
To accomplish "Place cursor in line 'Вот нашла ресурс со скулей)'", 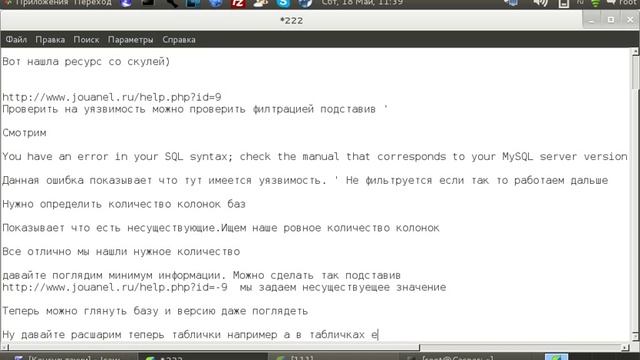I will pyautogui.click(x=86, y=62).
